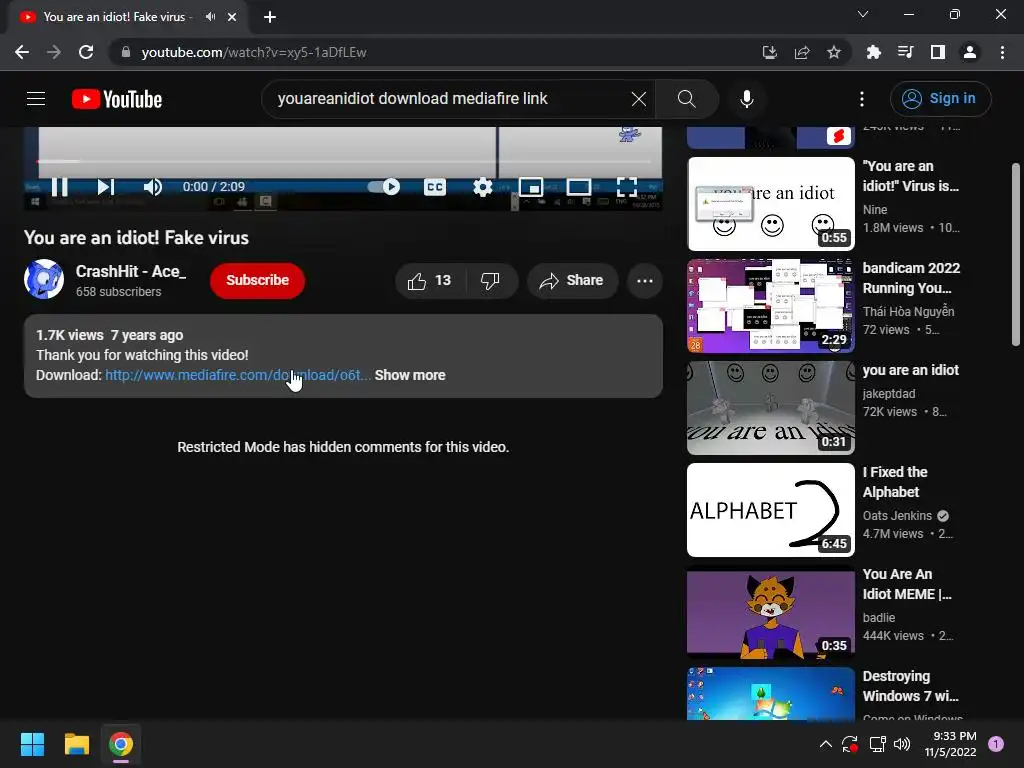This screenshot has width=1024, height=768.
Task: Expand description with Show more
Action: [410, 375]
